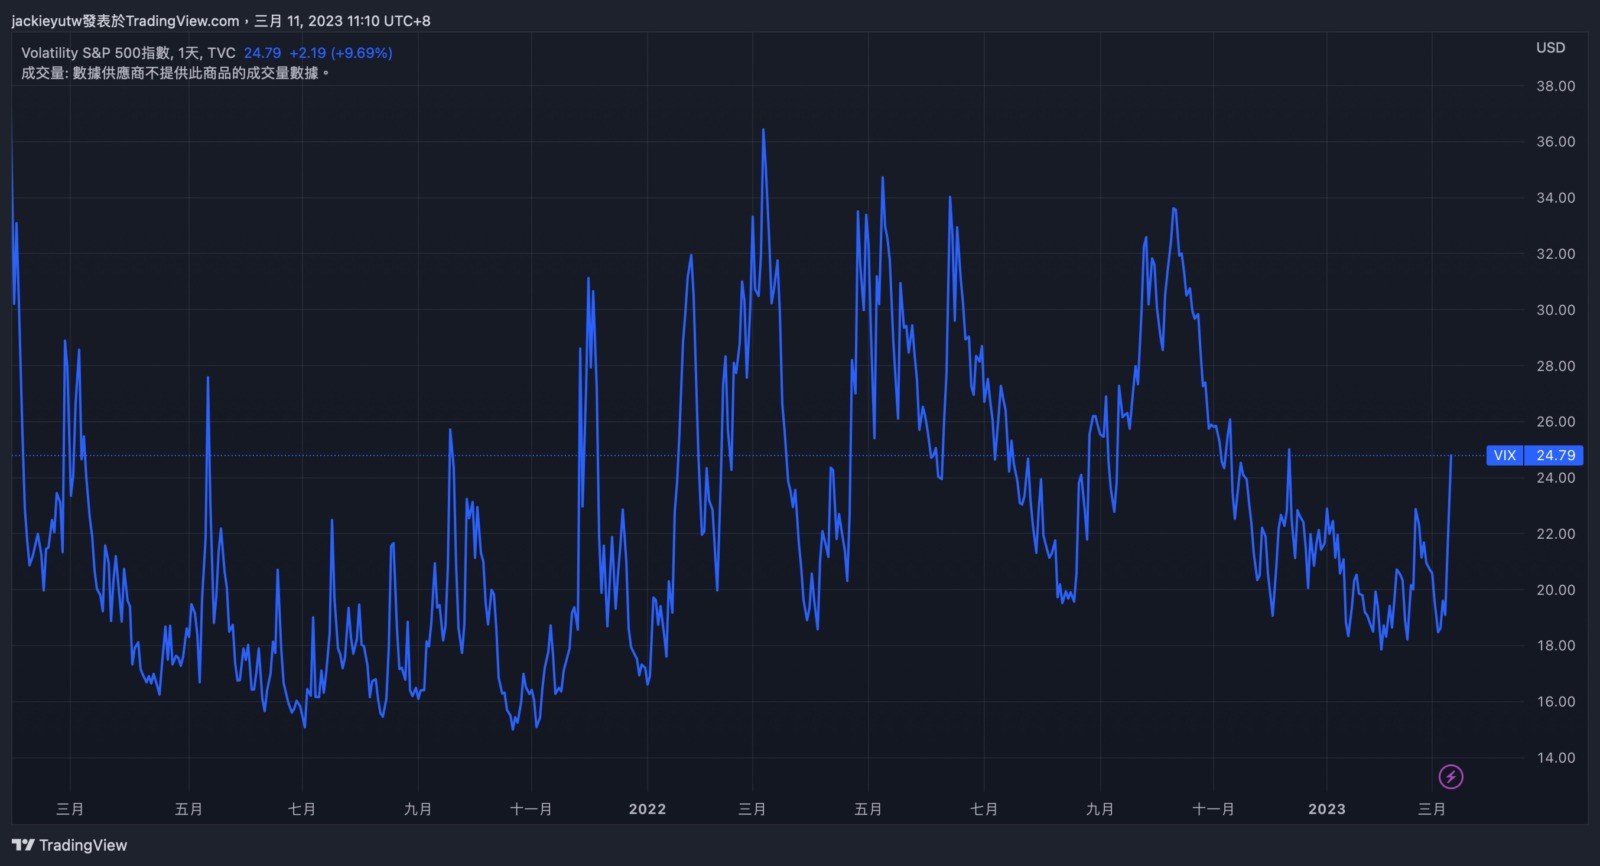Click the 24.79 value in chart legend

(x=262, y=53)
